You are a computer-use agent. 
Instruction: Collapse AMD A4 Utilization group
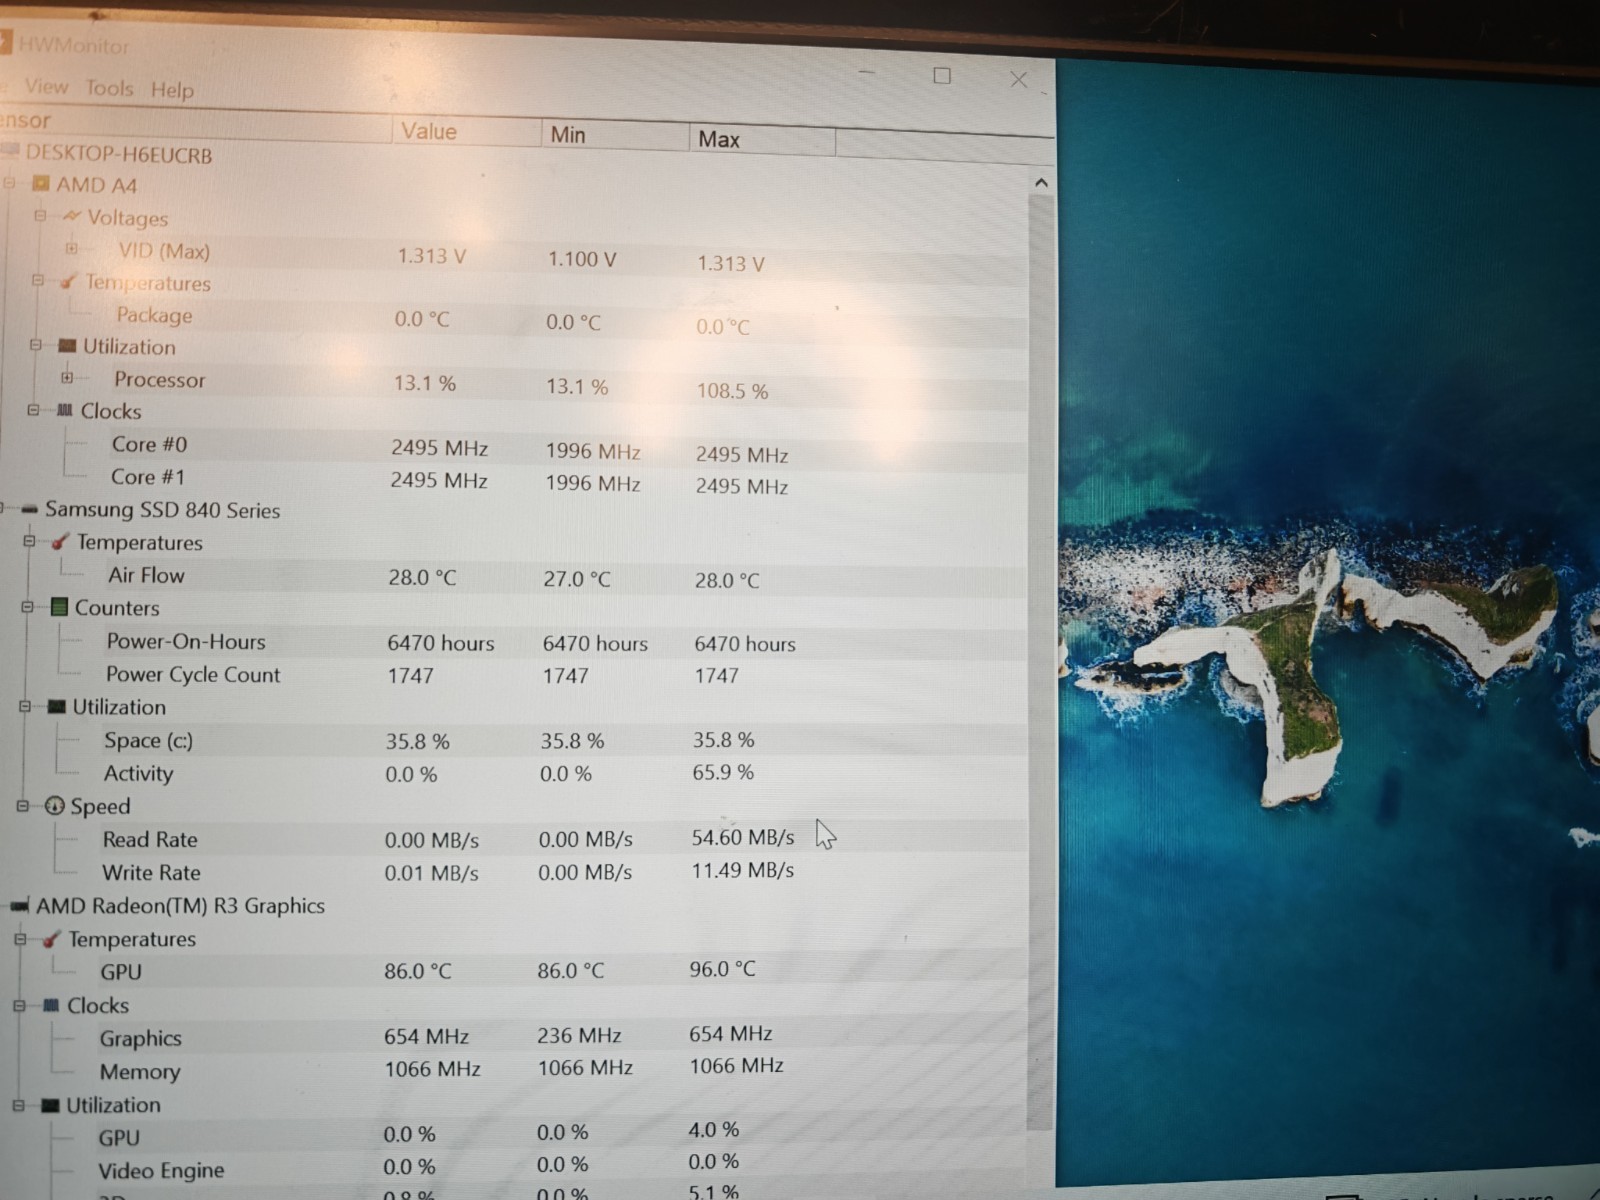[x=36, y=345]
